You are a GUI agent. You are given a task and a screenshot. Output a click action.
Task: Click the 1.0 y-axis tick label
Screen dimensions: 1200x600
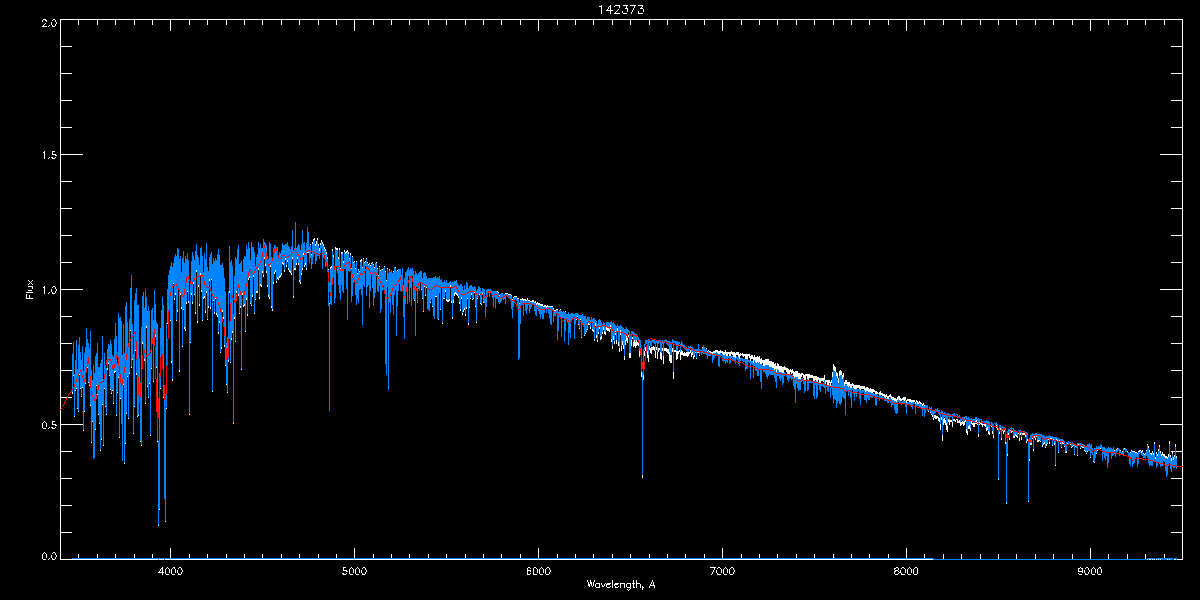point(49,290)
